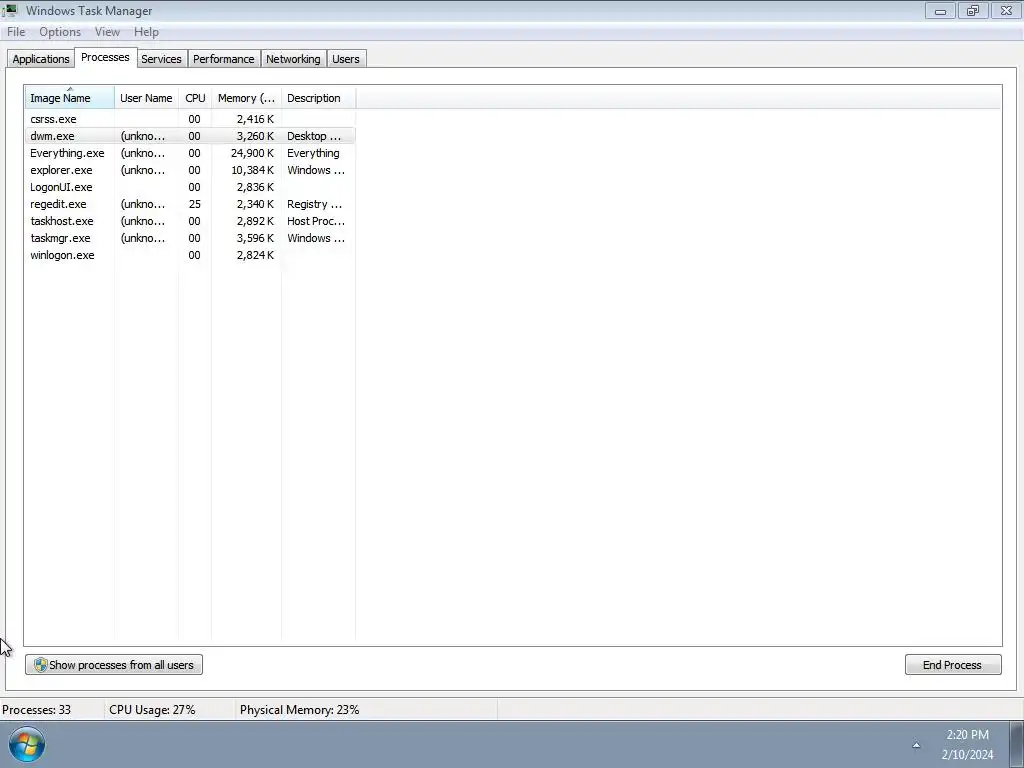Select the Processes tab
Image resolution: width=1024 pixels, height=768 pixels.
click(105, 57)
